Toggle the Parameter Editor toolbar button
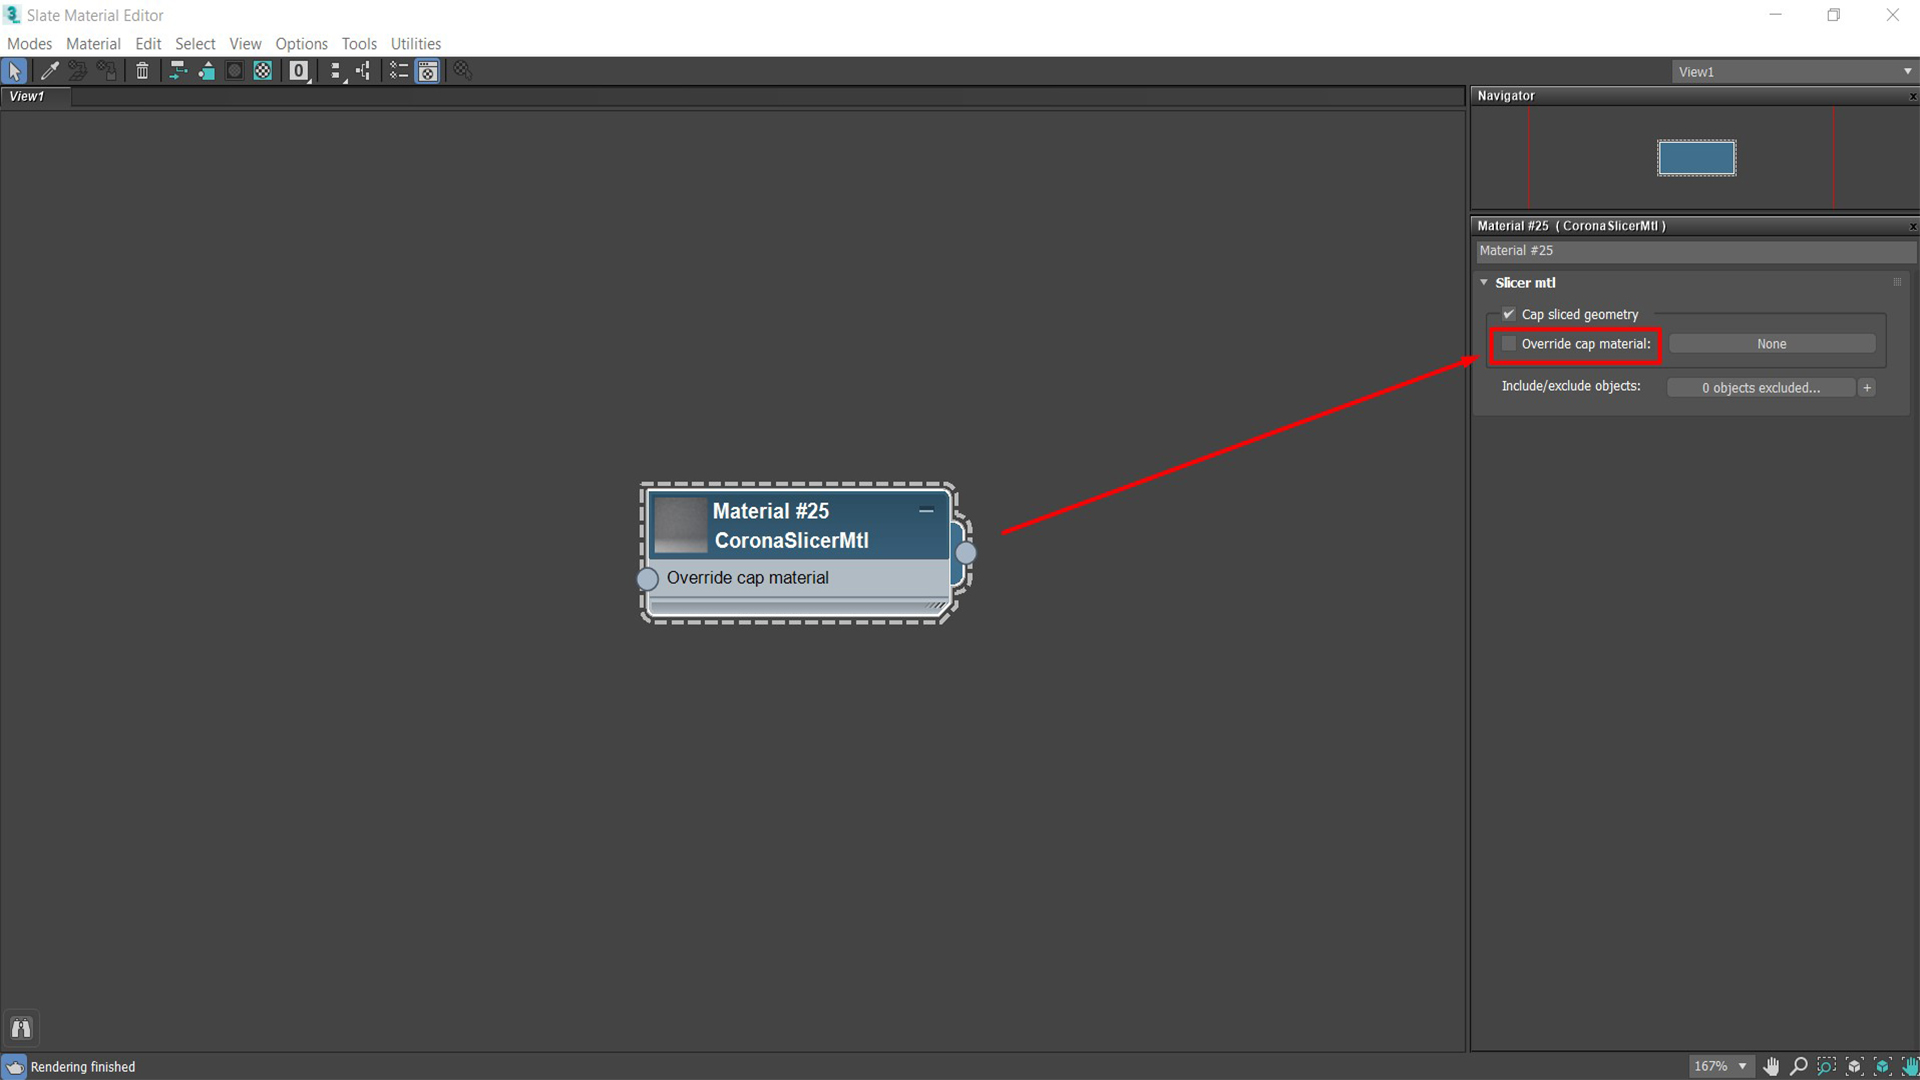The height and width of the screenshot is (1080, 1920). 428,71
